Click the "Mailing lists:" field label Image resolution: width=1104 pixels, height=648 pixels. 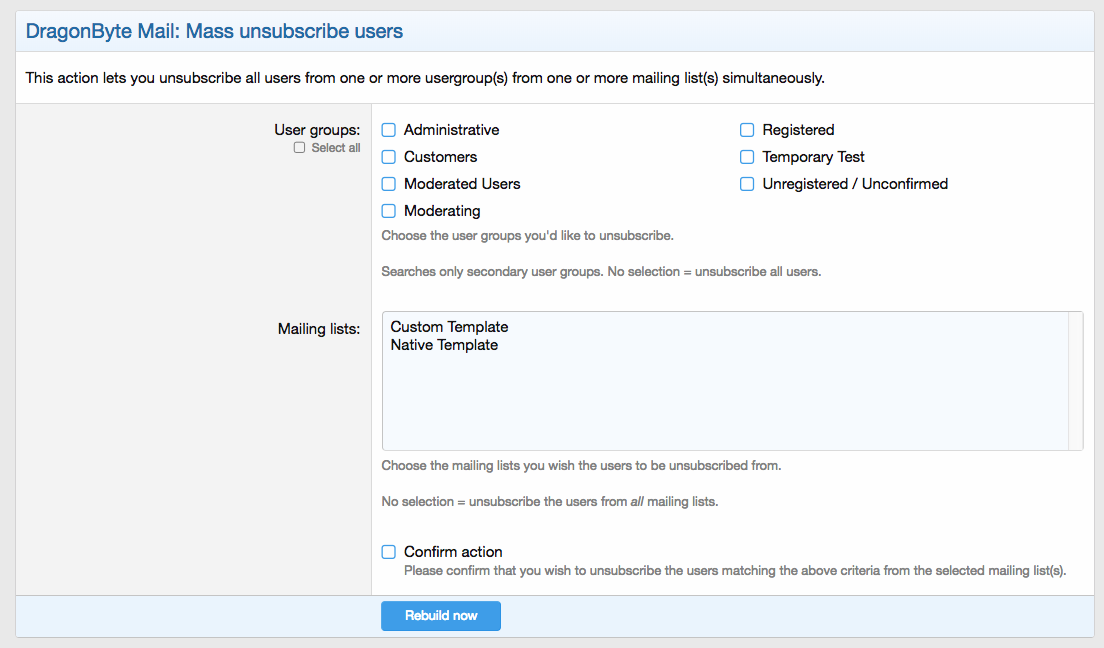318,328
